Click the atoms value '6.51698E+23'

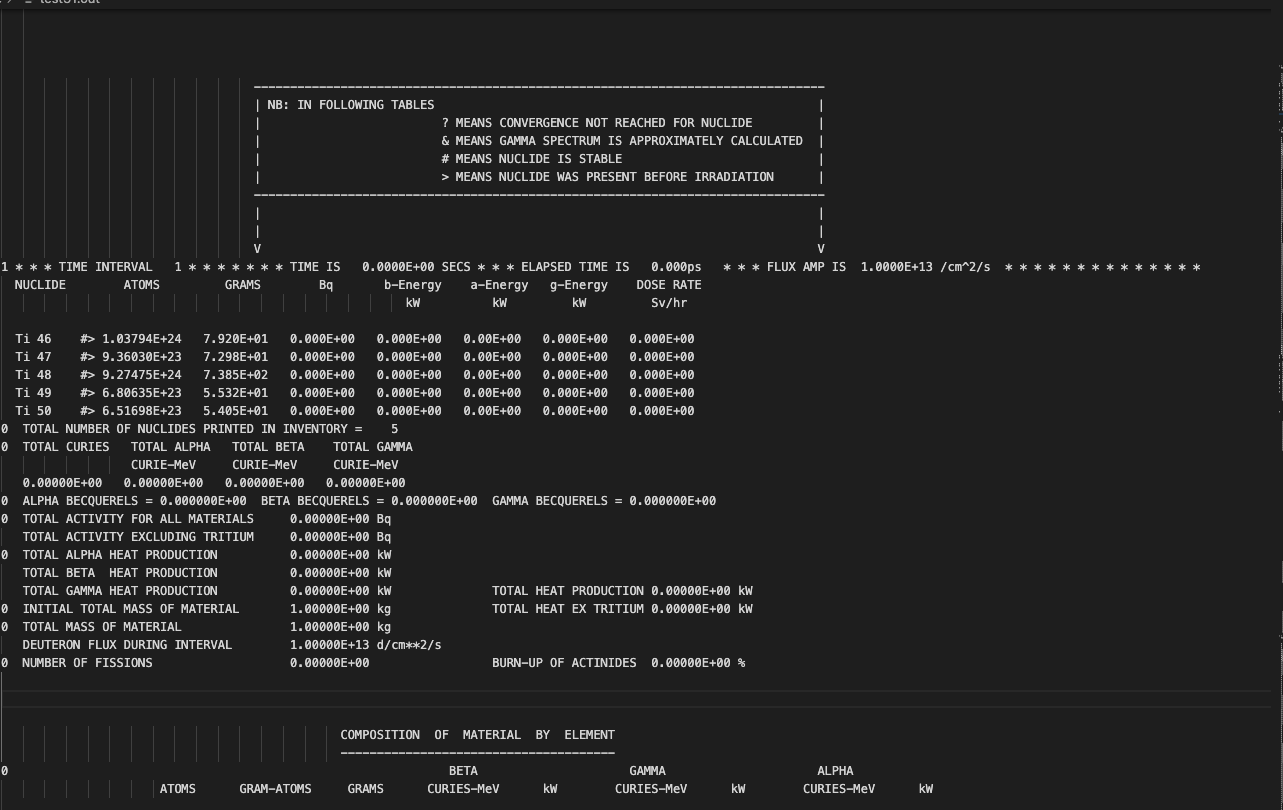tap(142, 411)
